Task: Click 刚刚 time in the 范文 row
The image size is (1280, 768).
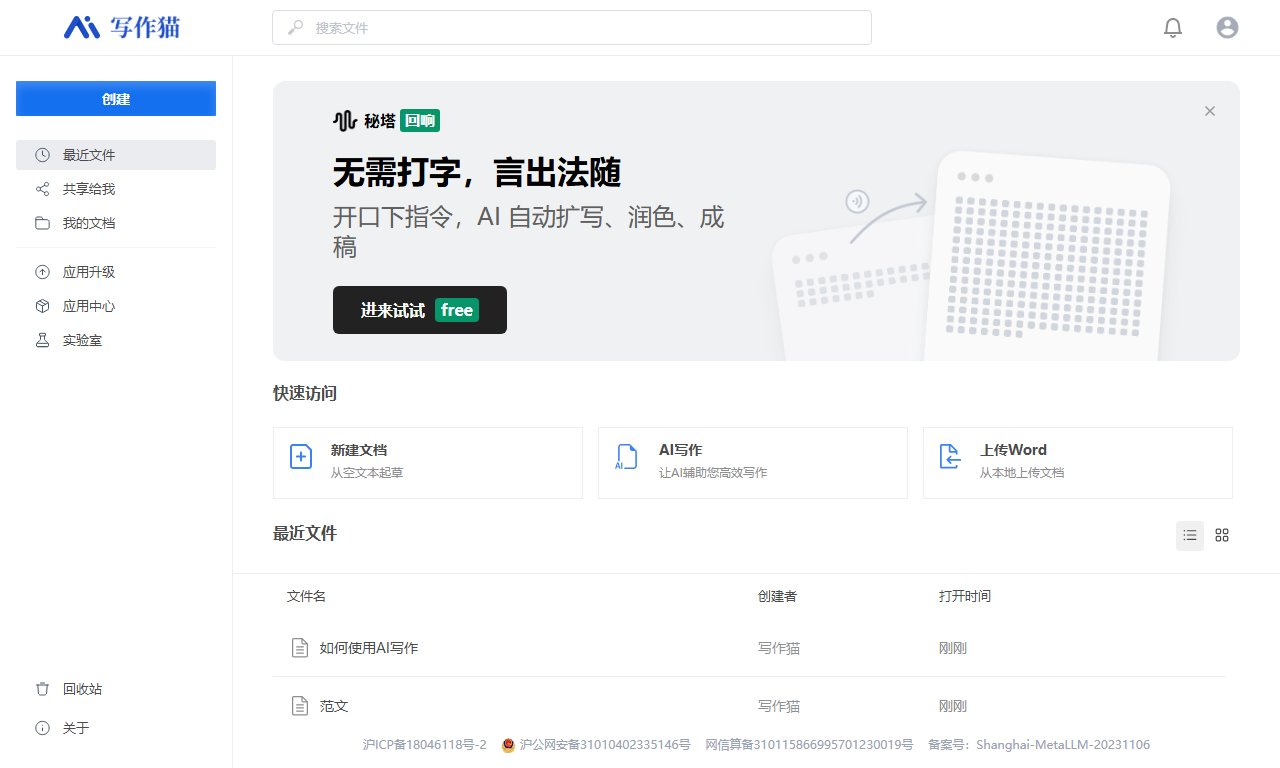Action: (x=953, y=706)
